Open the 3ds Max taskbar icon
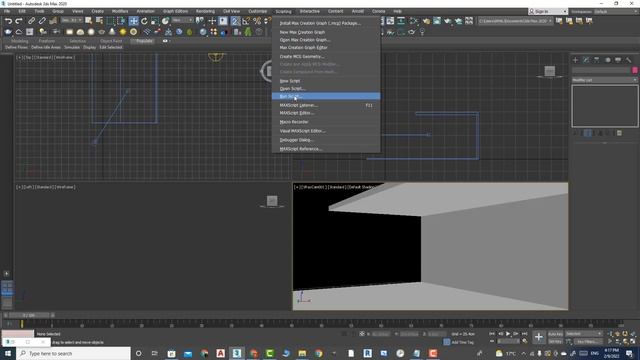Screen dimensions: 640x360 [237, 353]
